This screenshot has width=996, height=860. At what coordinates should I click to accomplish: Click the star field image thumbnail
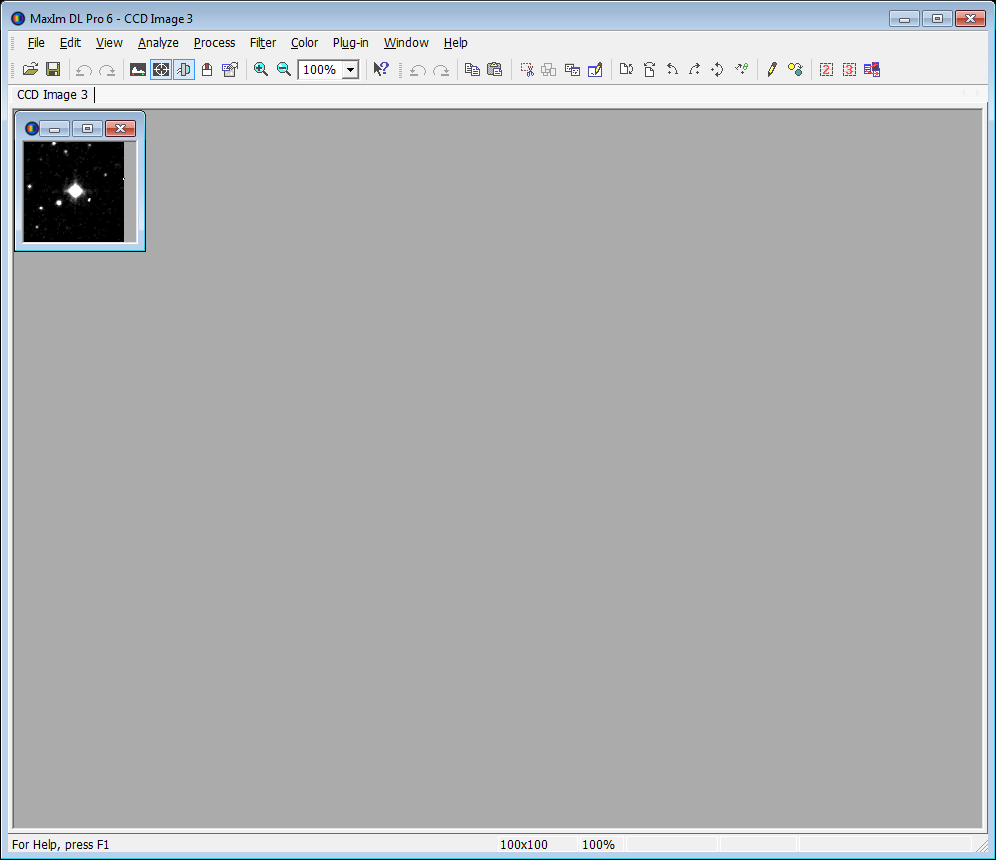[74, 192]
